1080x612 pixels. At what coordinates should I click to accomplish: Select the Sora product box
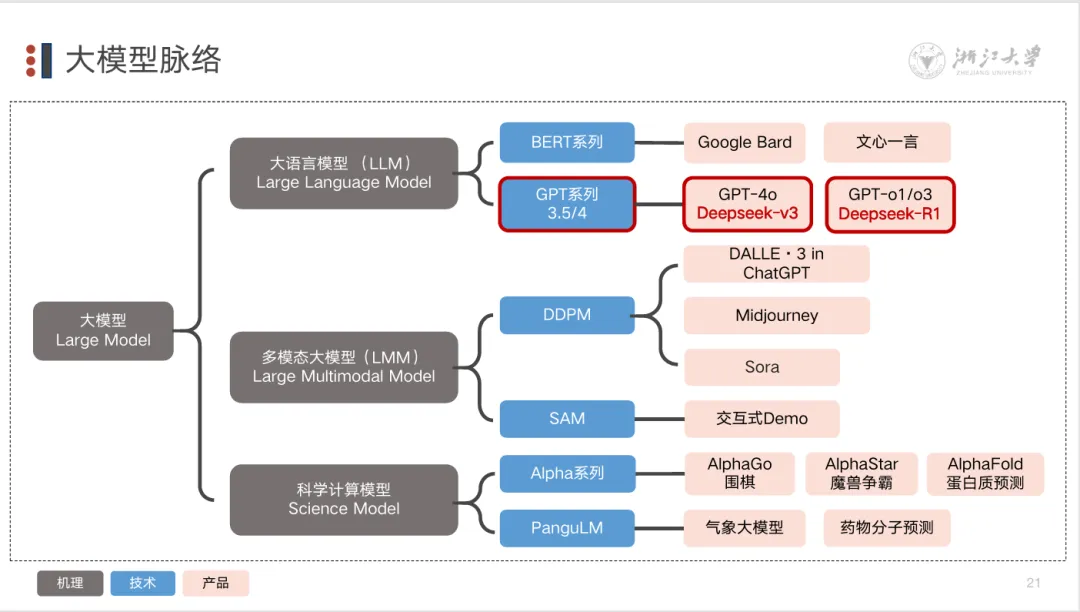pyautogui.click(x=761, y=367)
